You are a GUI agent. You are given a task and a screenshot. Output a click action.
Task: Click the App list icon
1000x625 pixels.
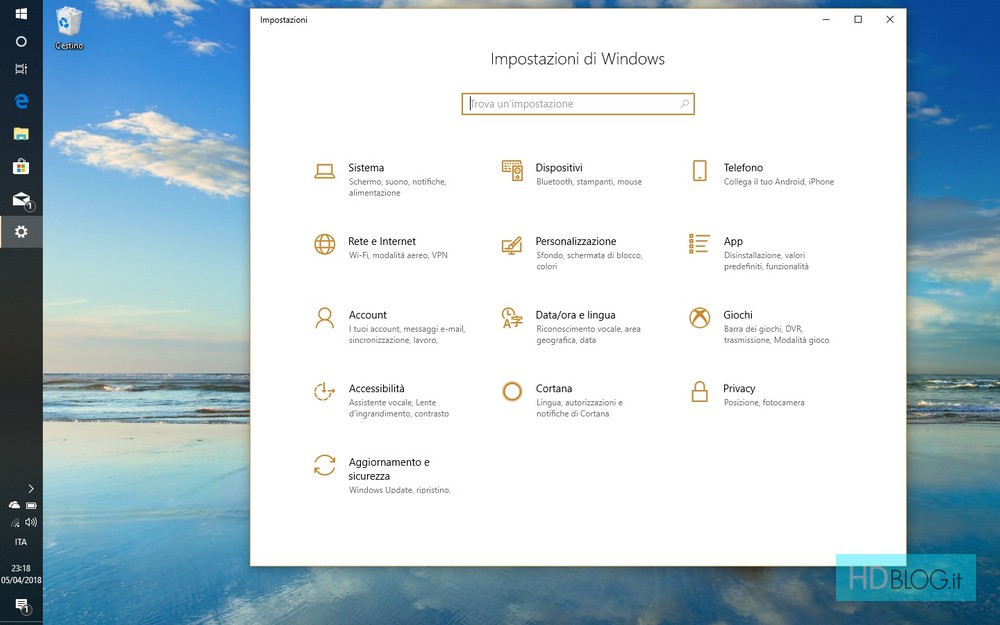700,244
